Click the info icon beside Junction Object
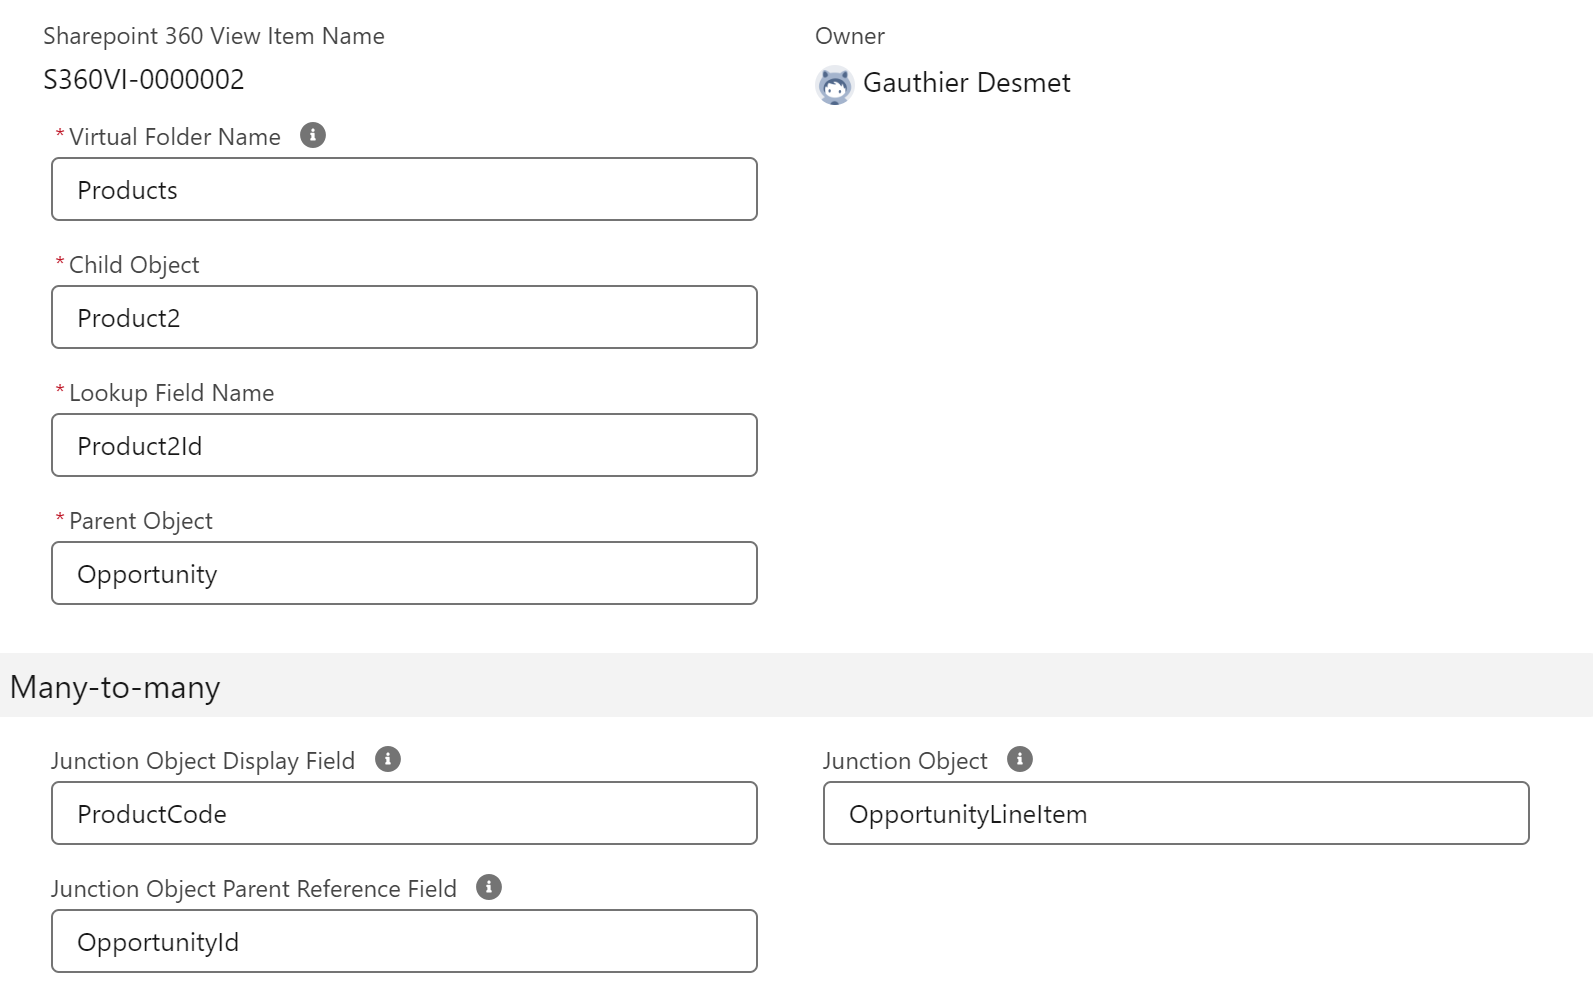The image size is (1594, 988). point(1019,759)
